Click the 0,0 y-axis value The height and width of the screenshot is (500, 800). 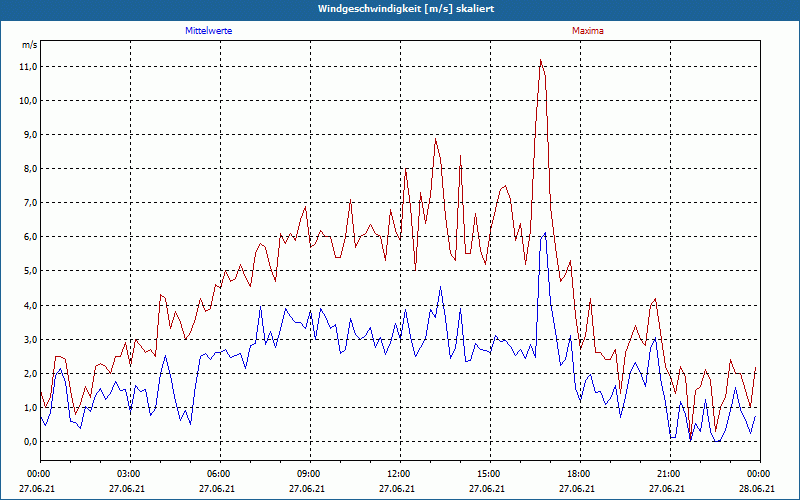pos(30,442)
